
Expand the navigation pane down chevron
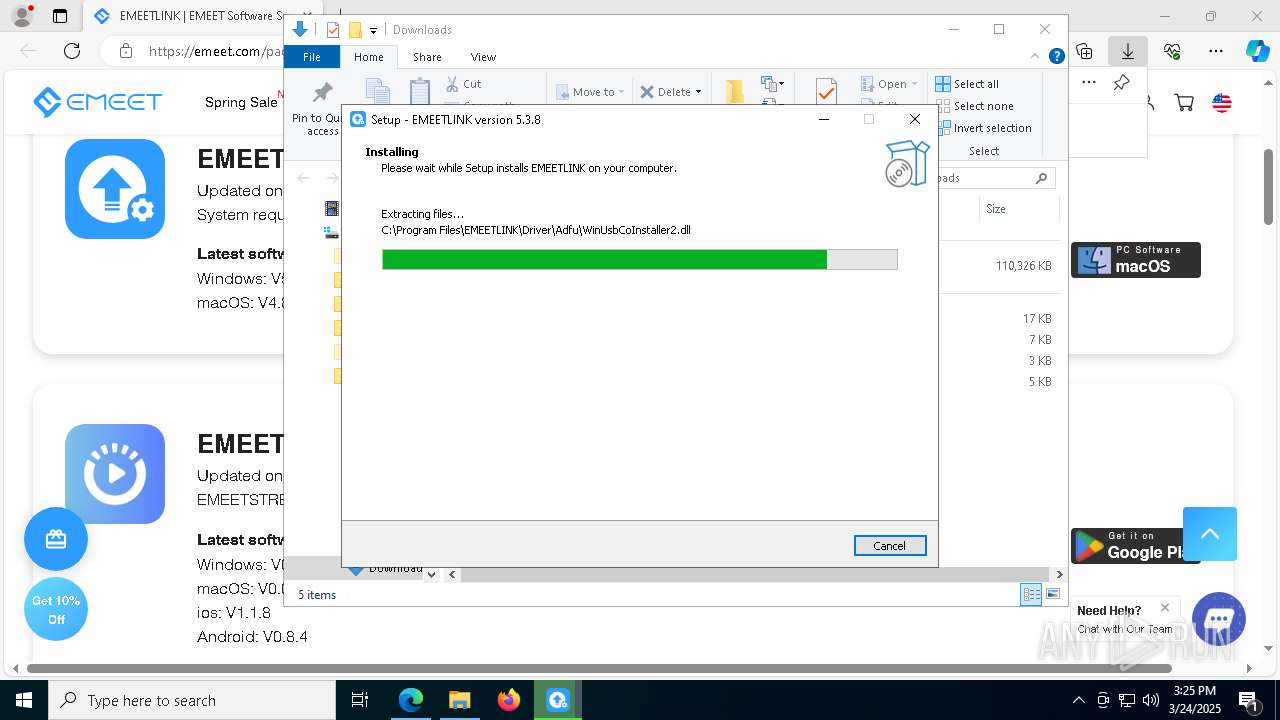(x=432, y=574)
